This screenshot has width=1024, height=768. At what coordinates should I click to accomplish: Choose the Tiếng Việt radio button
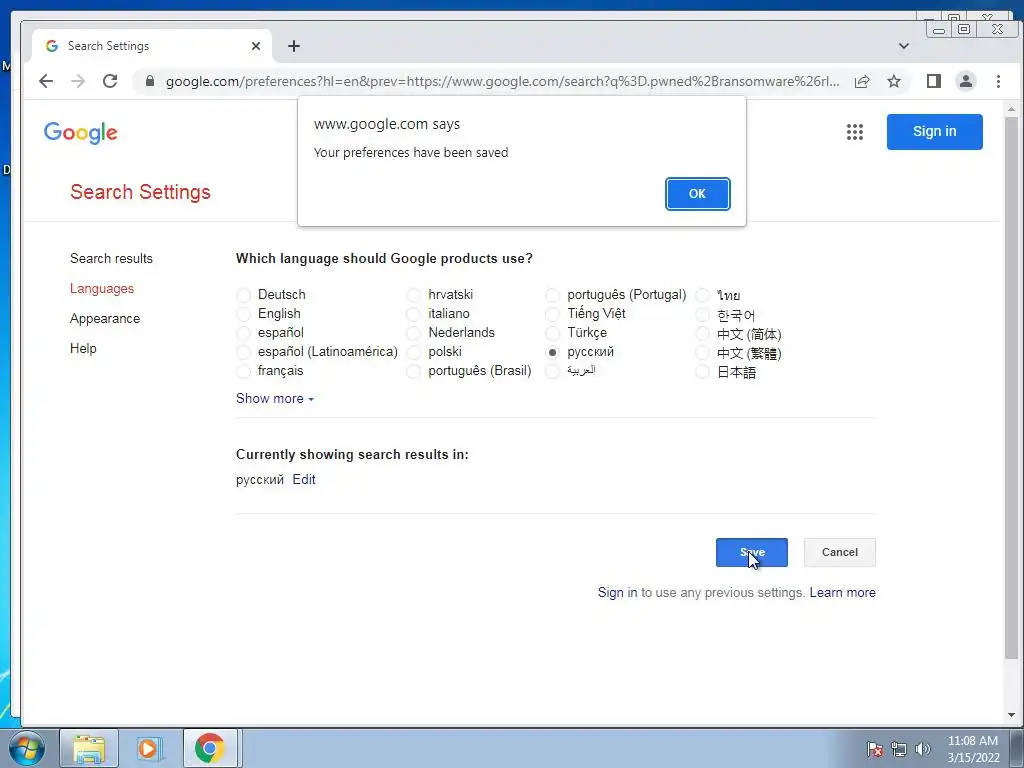click(552, 314)
